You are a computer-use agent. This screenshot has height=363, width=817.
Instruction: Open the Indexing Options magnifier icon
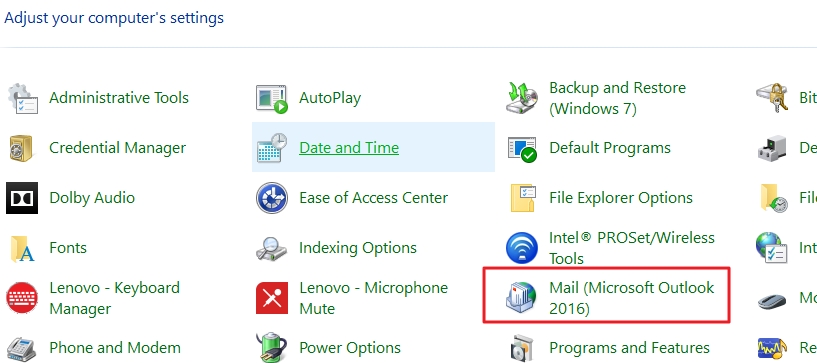(x=271, y=249)
